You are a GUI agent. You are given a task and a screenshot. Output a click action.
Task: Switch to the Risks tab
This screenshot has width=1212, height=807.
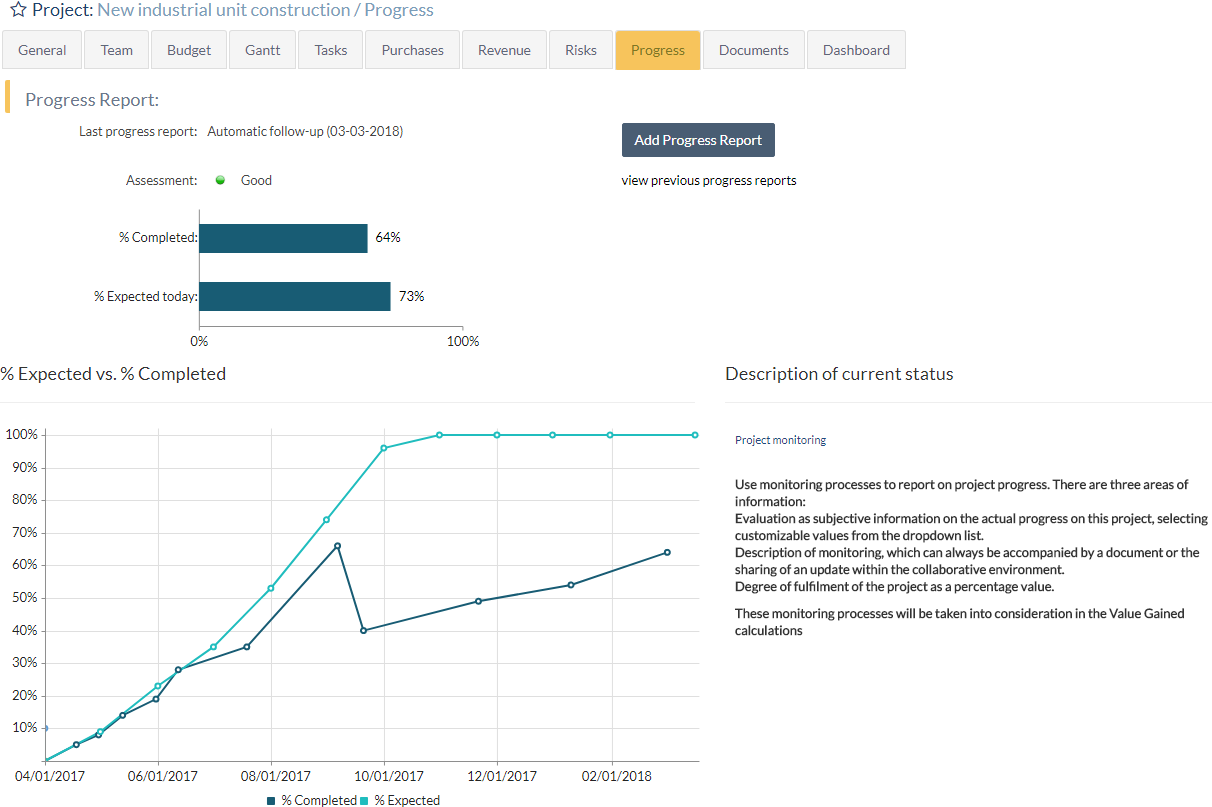[x=580, y=49]
